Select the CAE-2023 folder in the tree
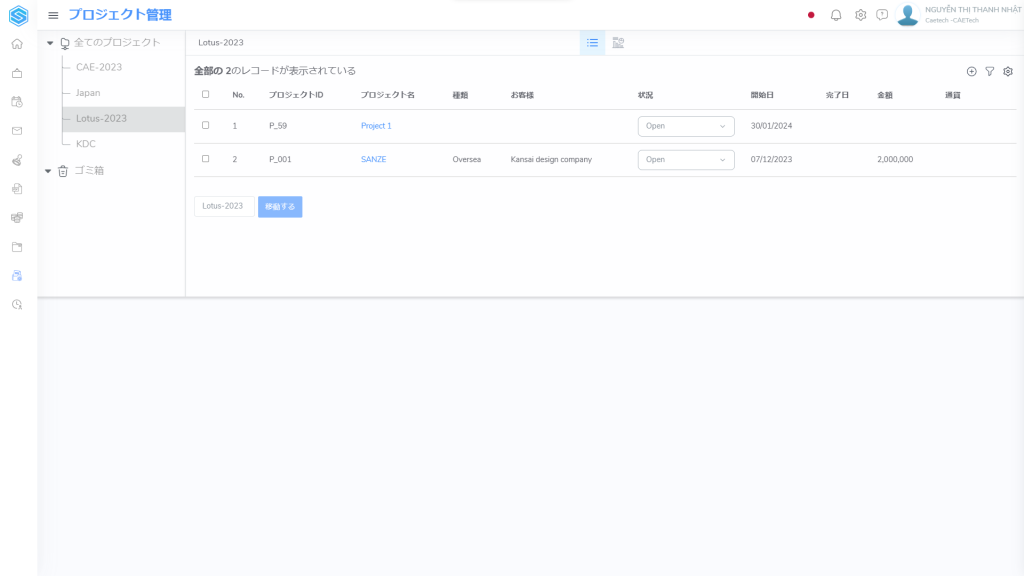 99,67
